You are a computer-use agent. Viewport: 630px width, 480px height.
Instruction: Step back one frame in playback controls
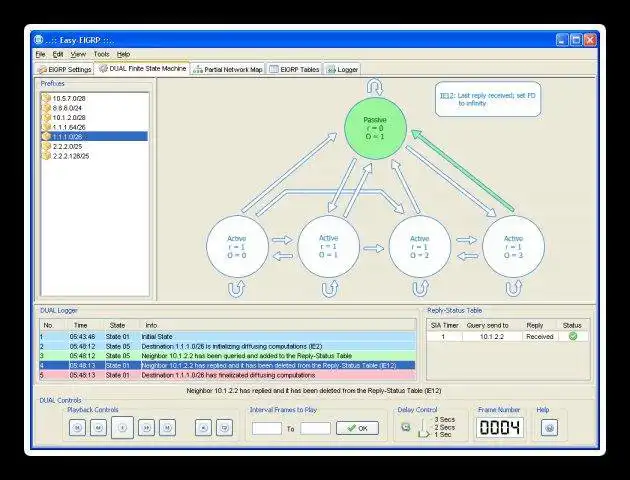click(98, 428)
